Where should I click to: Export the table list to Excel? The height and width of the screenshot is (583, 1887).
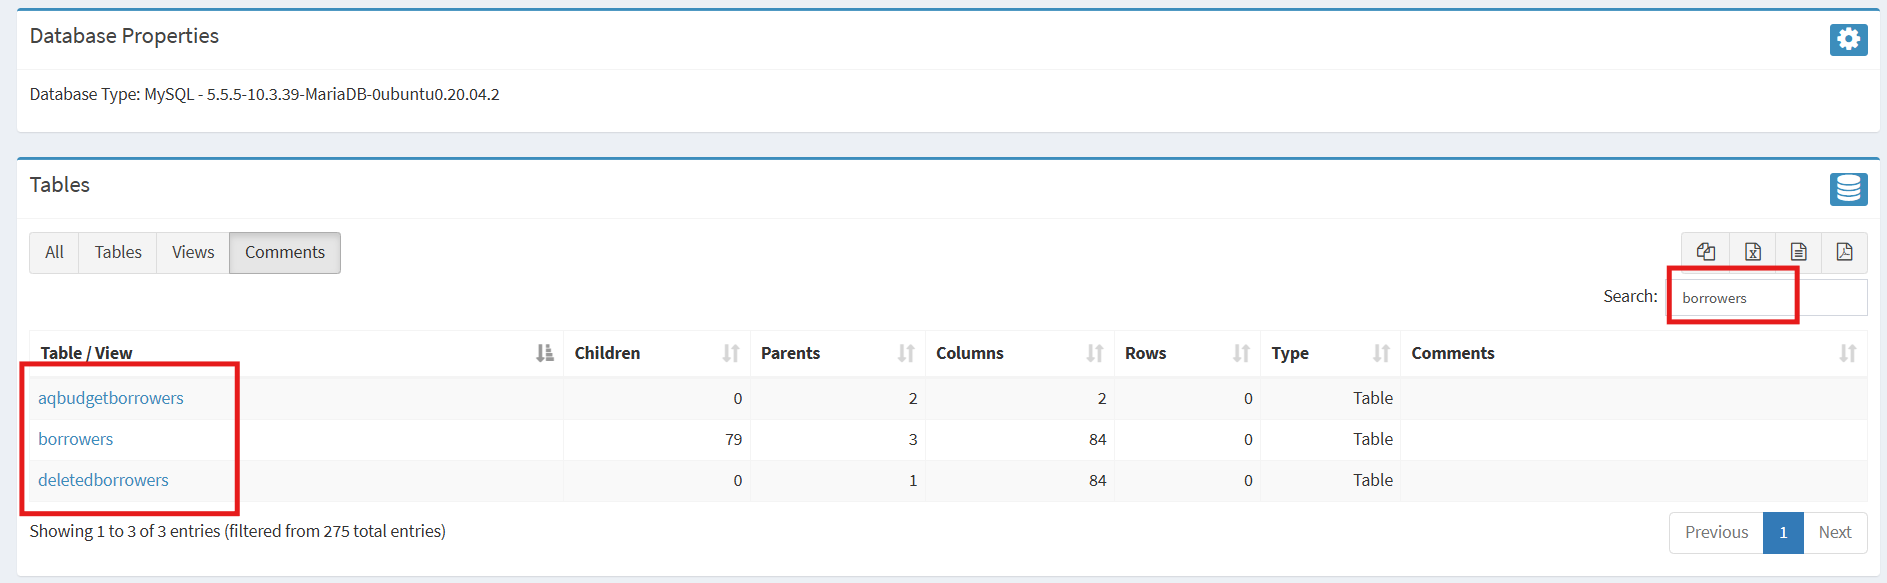[1752, 252]
